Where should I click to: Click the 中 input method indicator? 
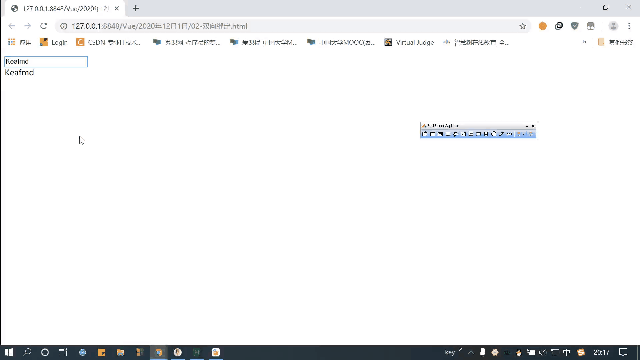pos(567,352)
